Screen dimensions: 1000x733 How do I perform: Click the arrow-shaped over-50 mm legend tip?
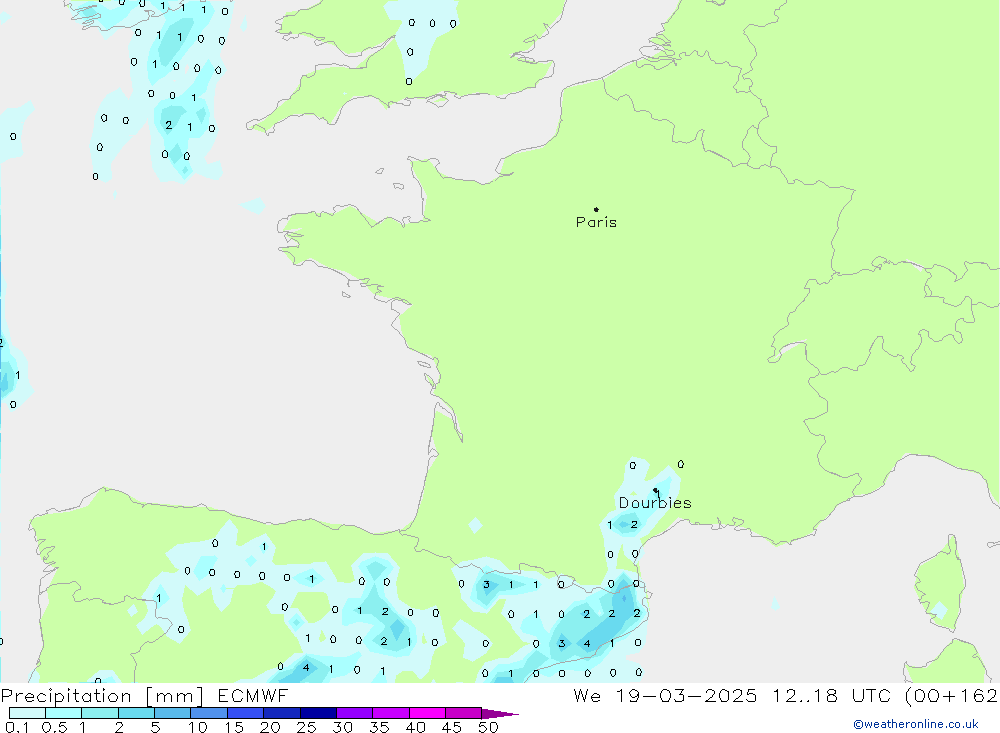[x=499, y=713]
